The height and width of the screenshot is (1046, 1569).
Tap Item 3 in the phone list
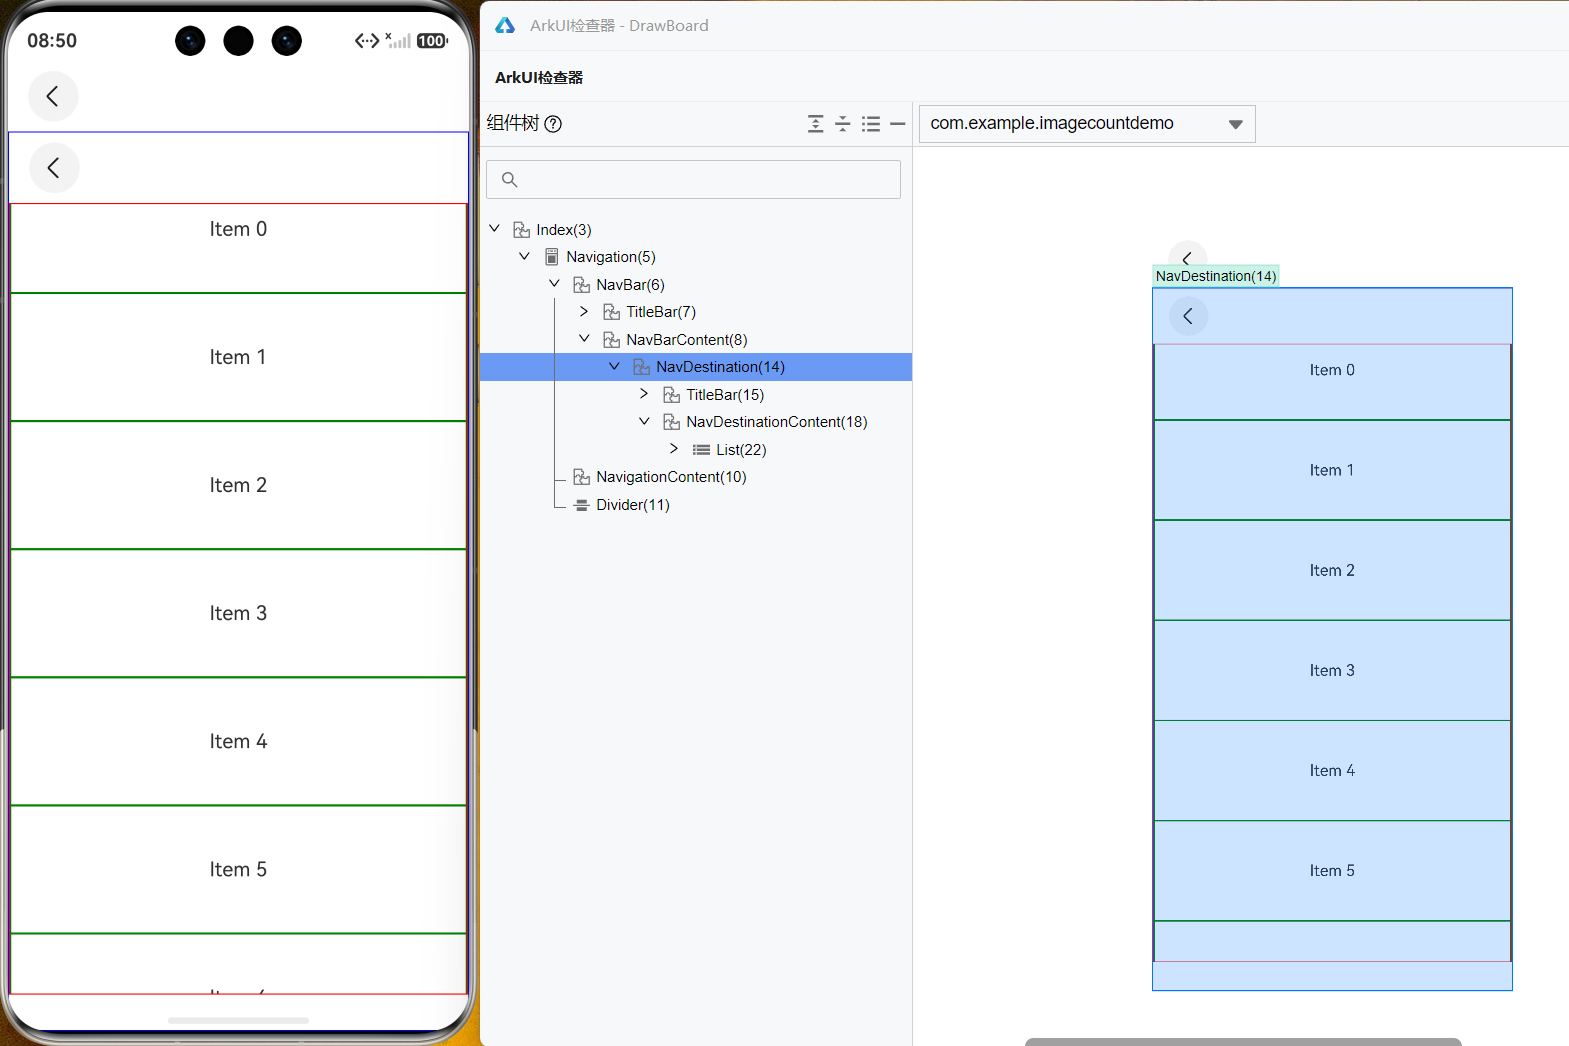tap(238, 613)
